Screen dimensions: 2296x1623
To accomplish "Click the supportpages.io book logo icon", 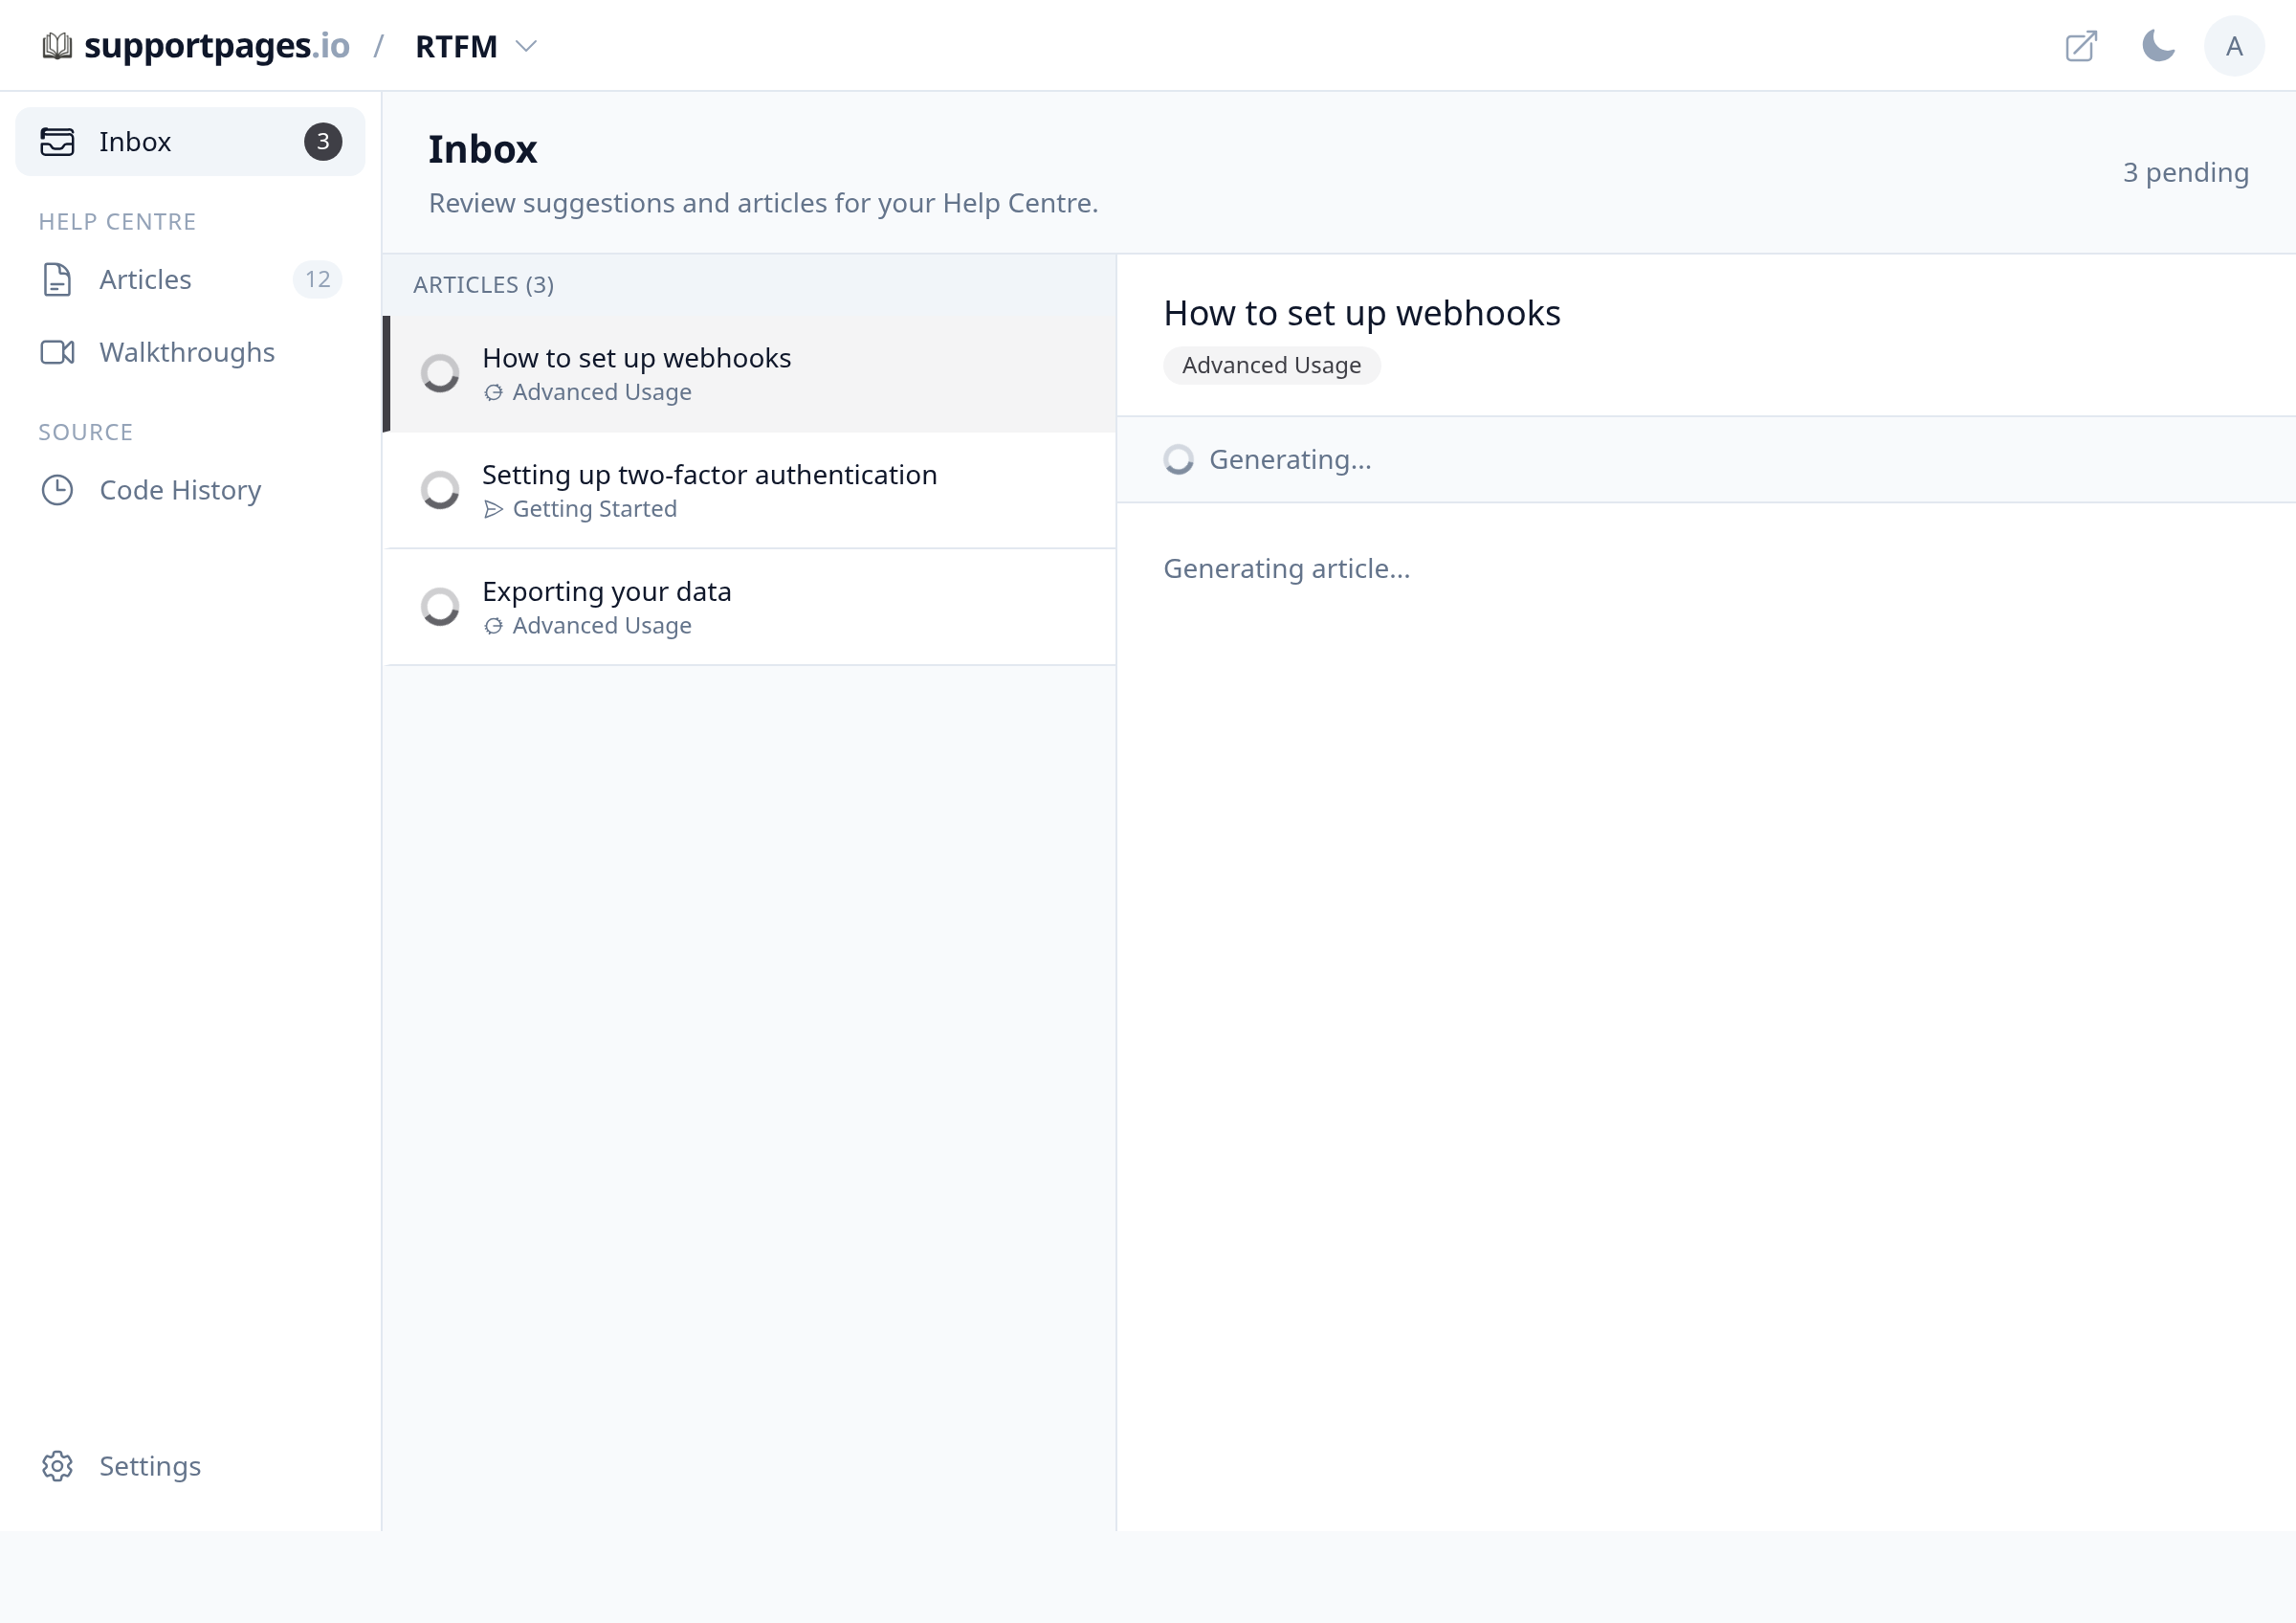I will click(57, 46).
